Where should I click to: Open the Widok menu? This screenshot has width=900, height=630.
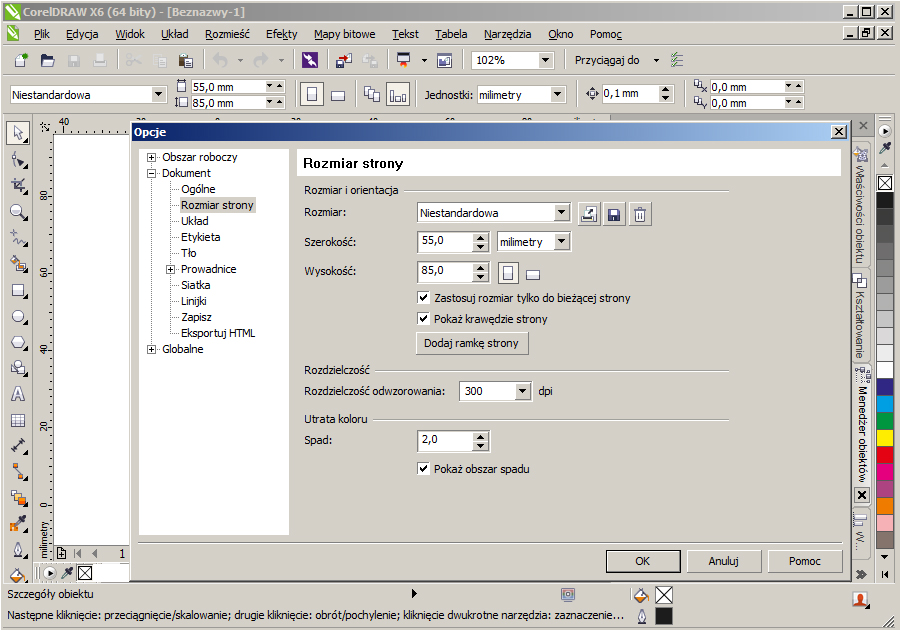coord(130,34)
